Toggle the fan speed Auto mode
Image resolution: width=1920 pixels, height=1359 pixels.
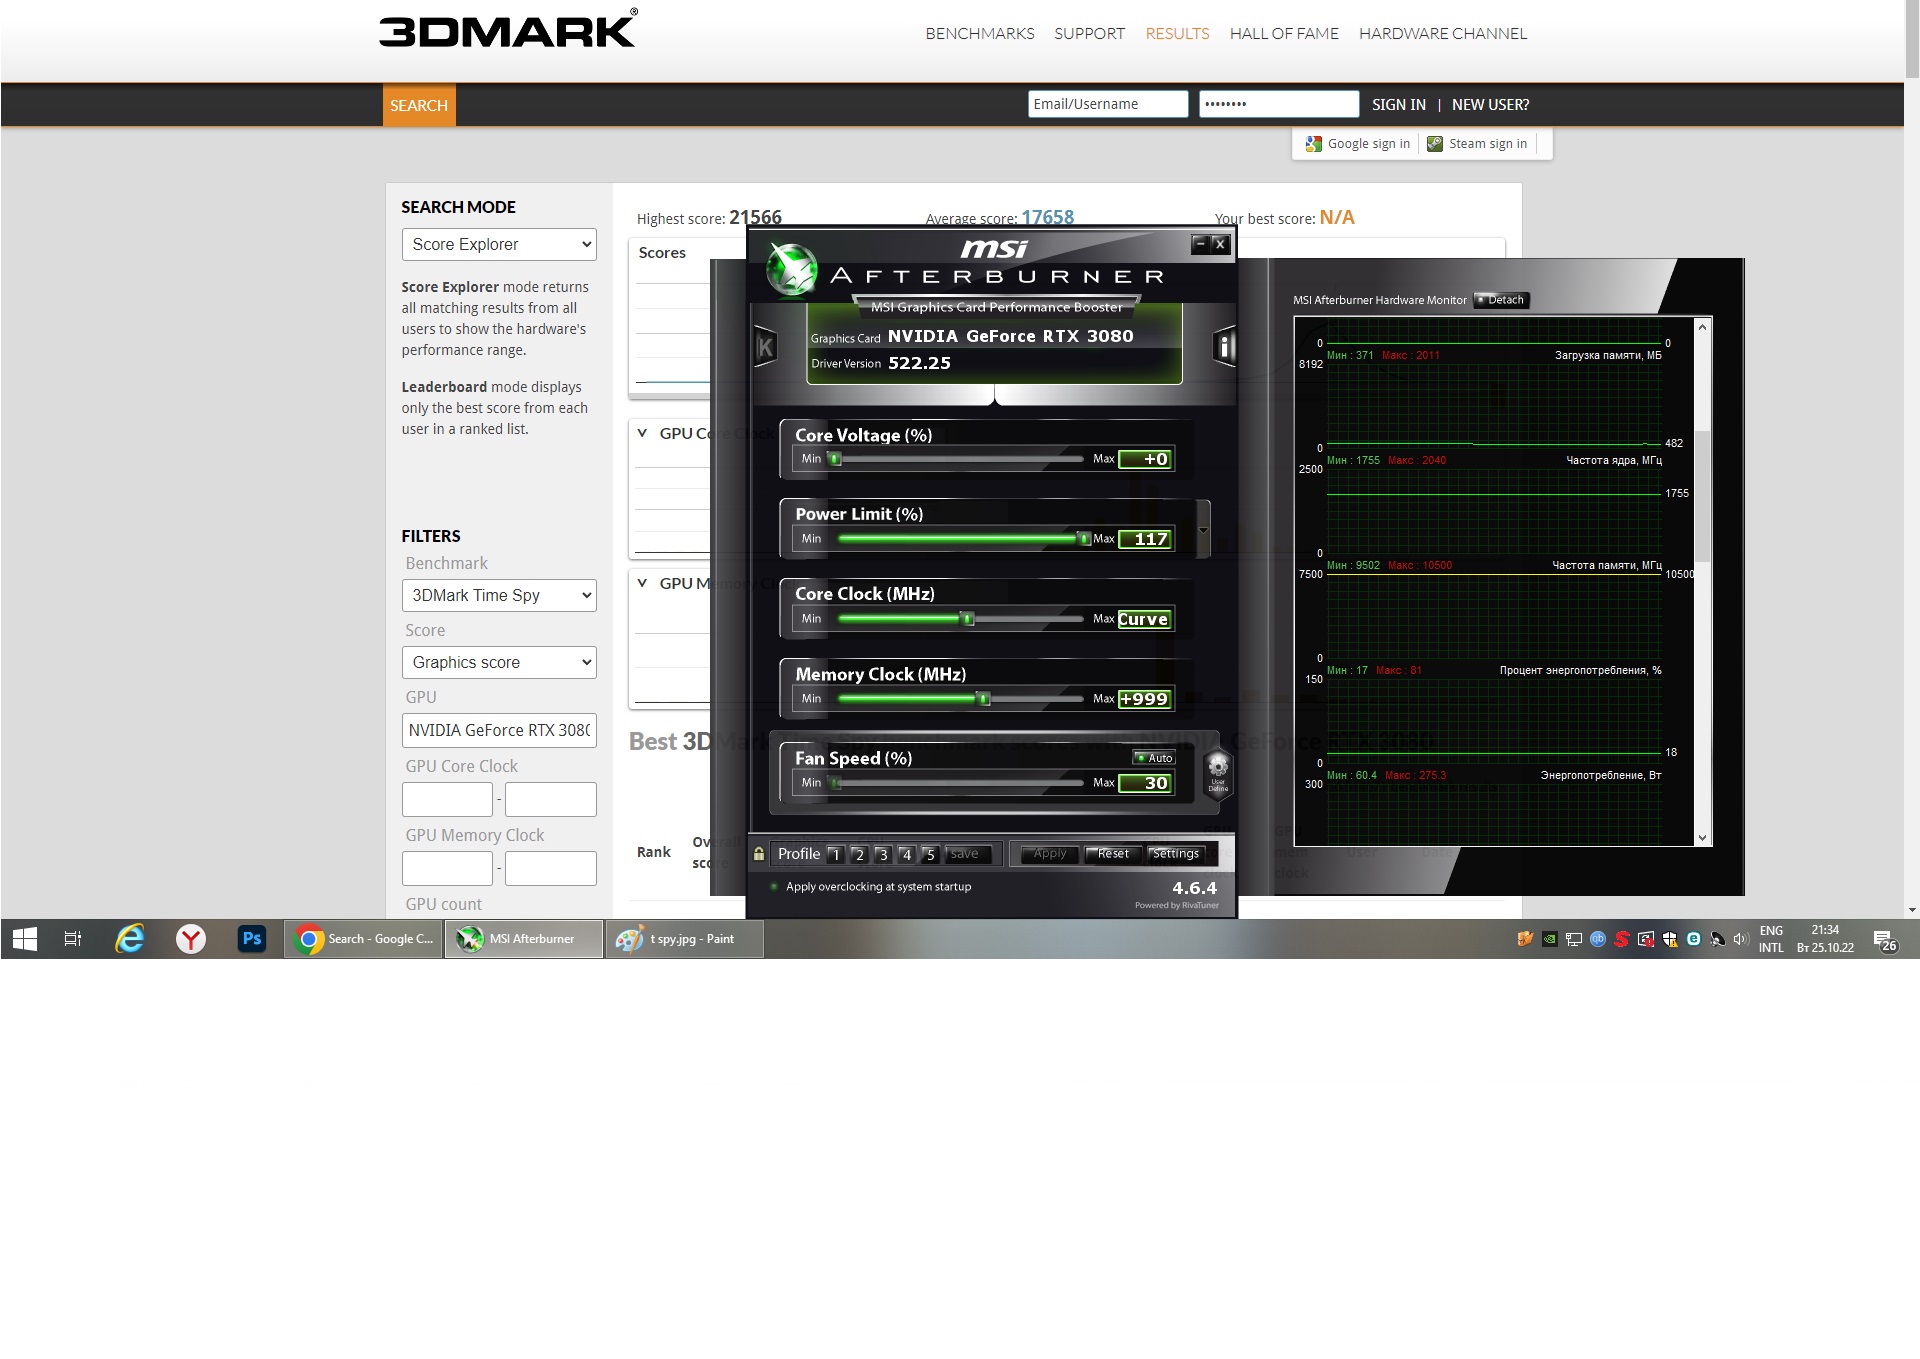[x=1154, y=758]
